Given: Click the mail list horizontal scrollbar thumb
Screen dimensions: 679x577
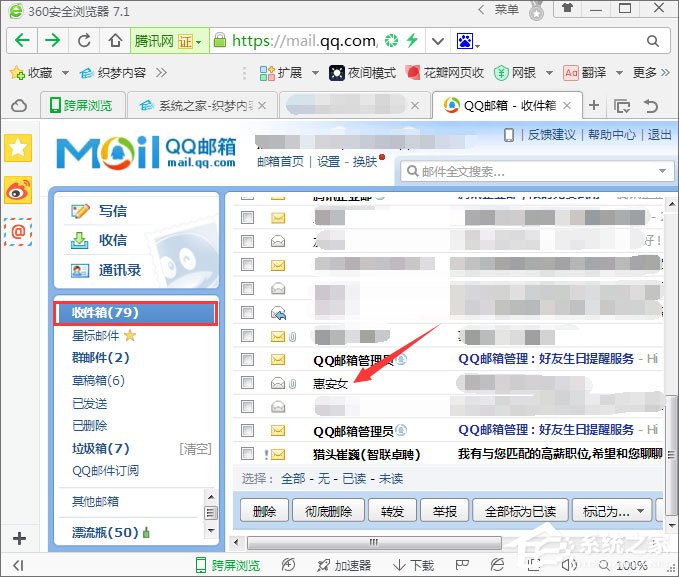Looking at the screenshot, I should click(x=374, y=542).
